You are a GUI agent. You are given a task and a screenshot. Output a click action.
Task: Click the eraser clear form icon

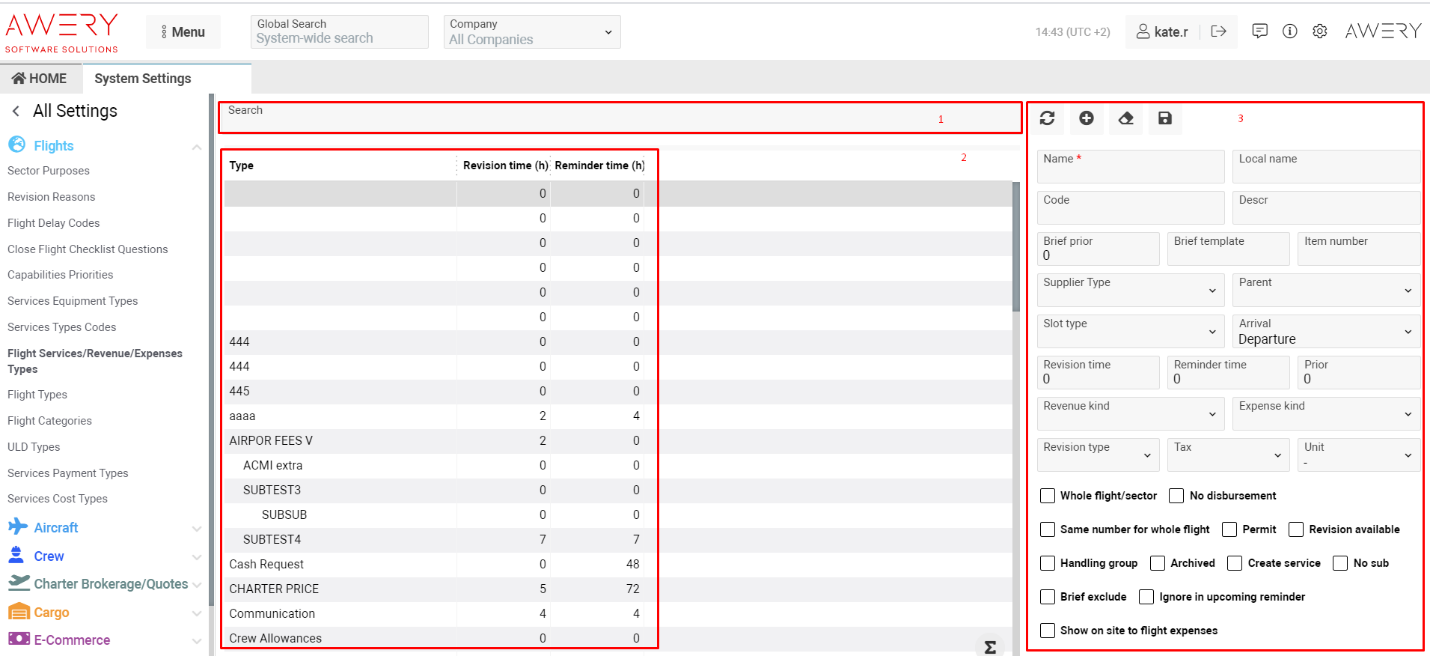click(x=1125, y=119)
